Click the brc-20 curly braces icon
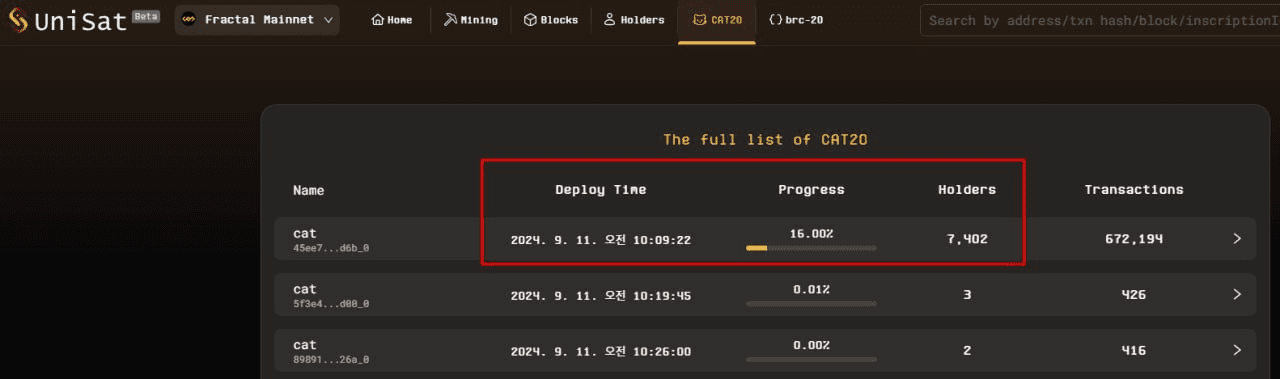The width and height of the screenshot is (1280, 379). click(776, 20)
